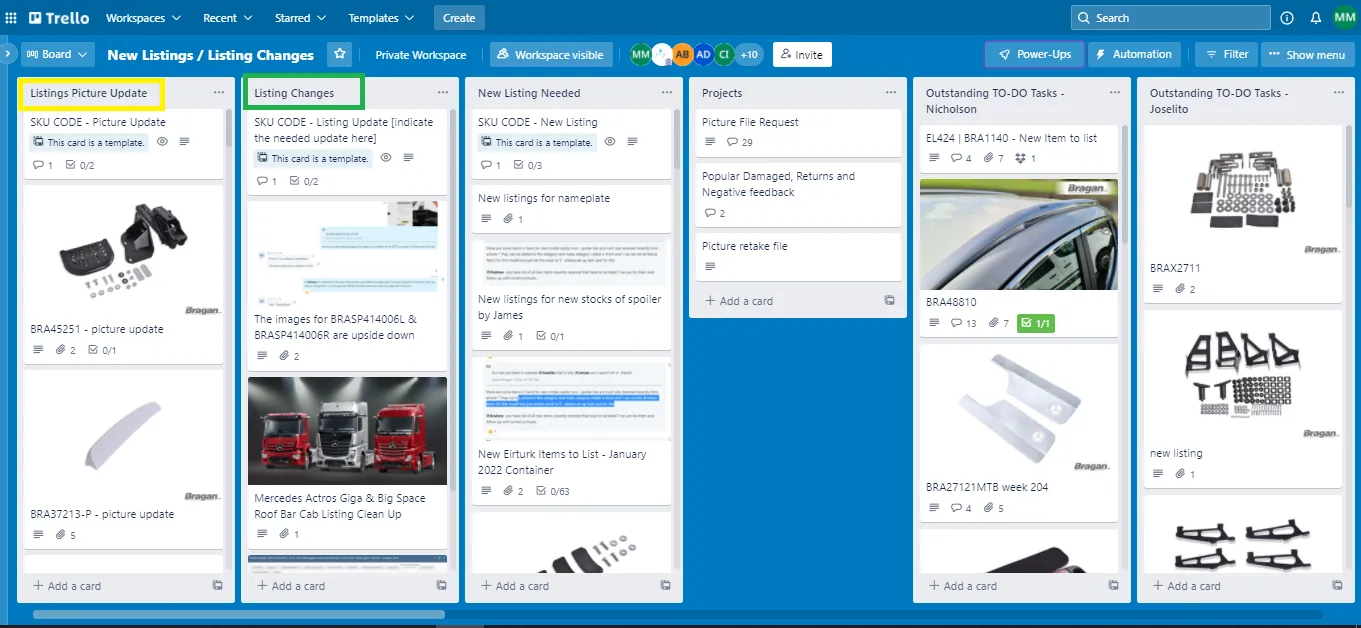Create from template icon in Listing Changes
Screen dimensions: 1361x628
coord(441,586)
